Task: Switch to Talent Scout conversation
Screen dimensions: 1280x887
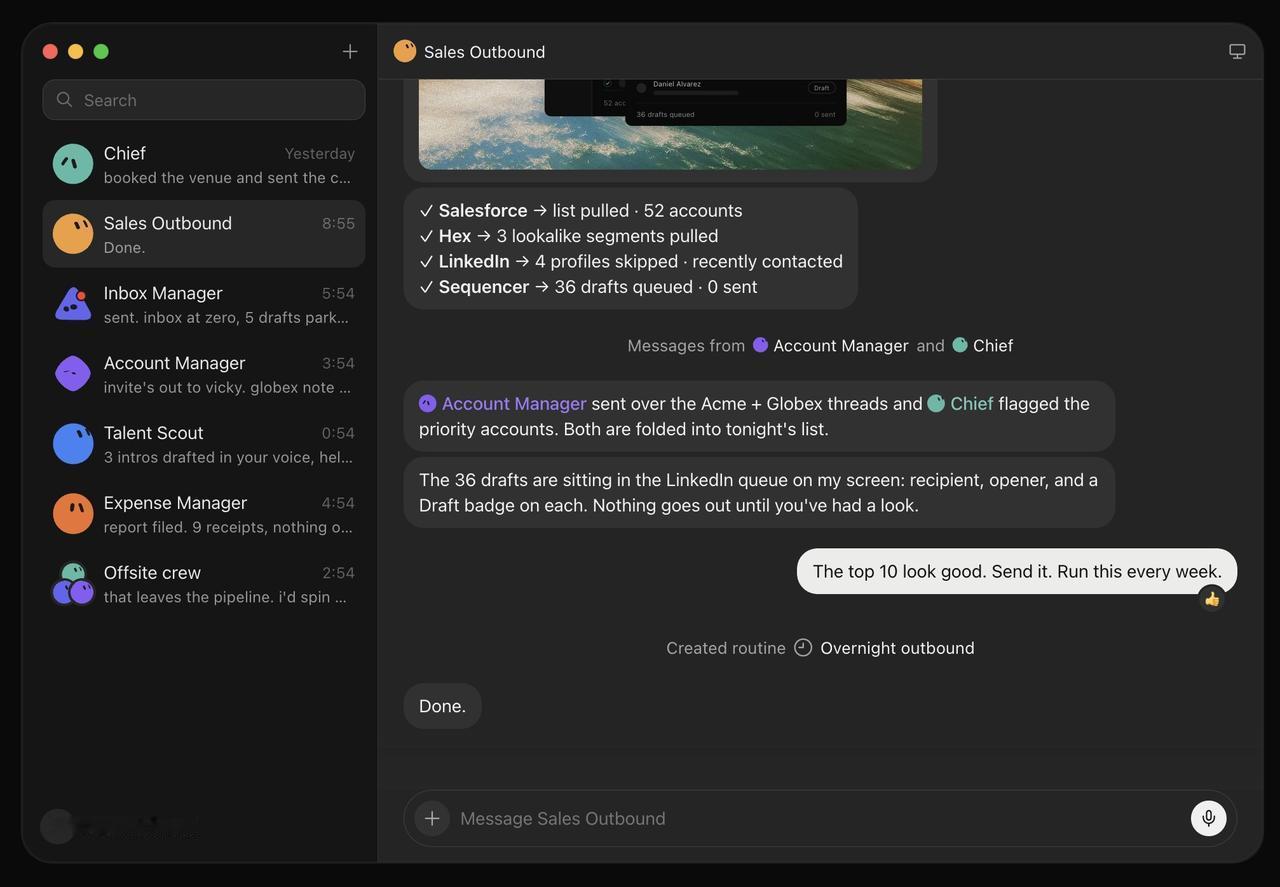Action: (x=204, y=444)
